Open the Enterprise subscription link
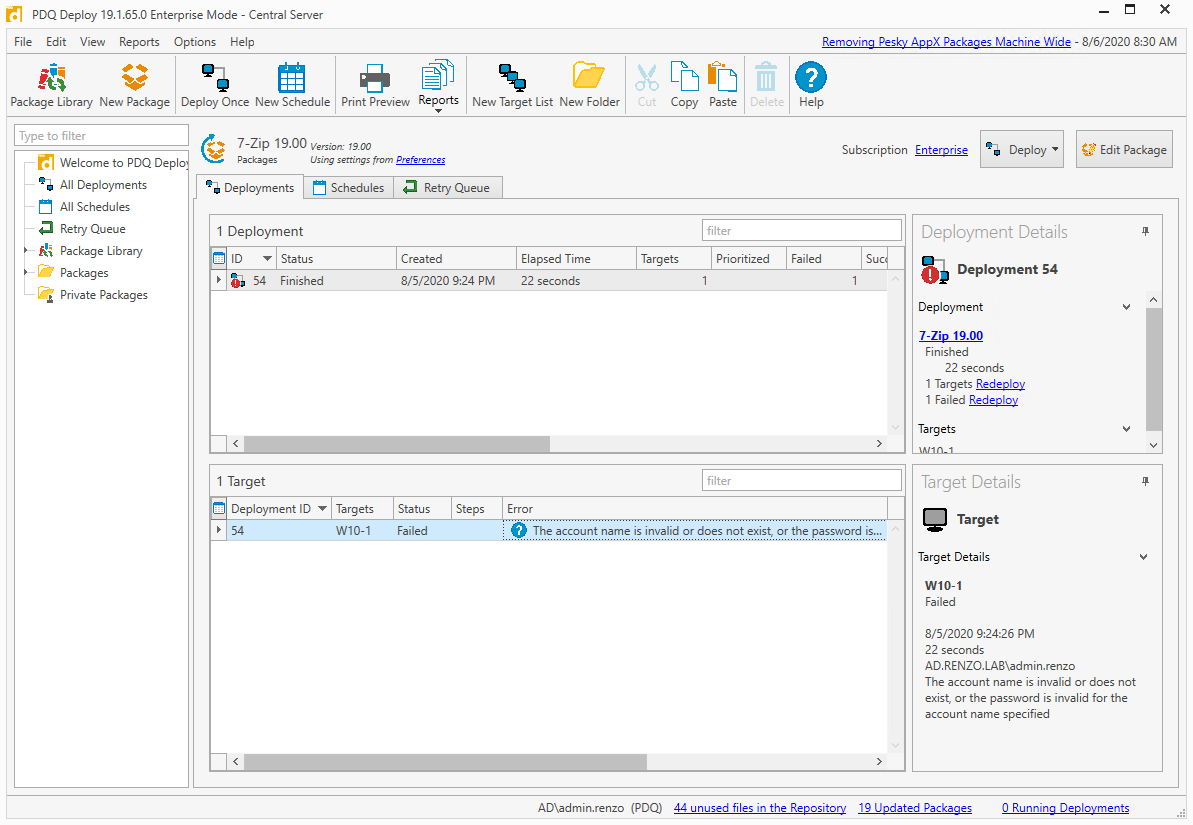1193x825 pixels. (941, 150)
